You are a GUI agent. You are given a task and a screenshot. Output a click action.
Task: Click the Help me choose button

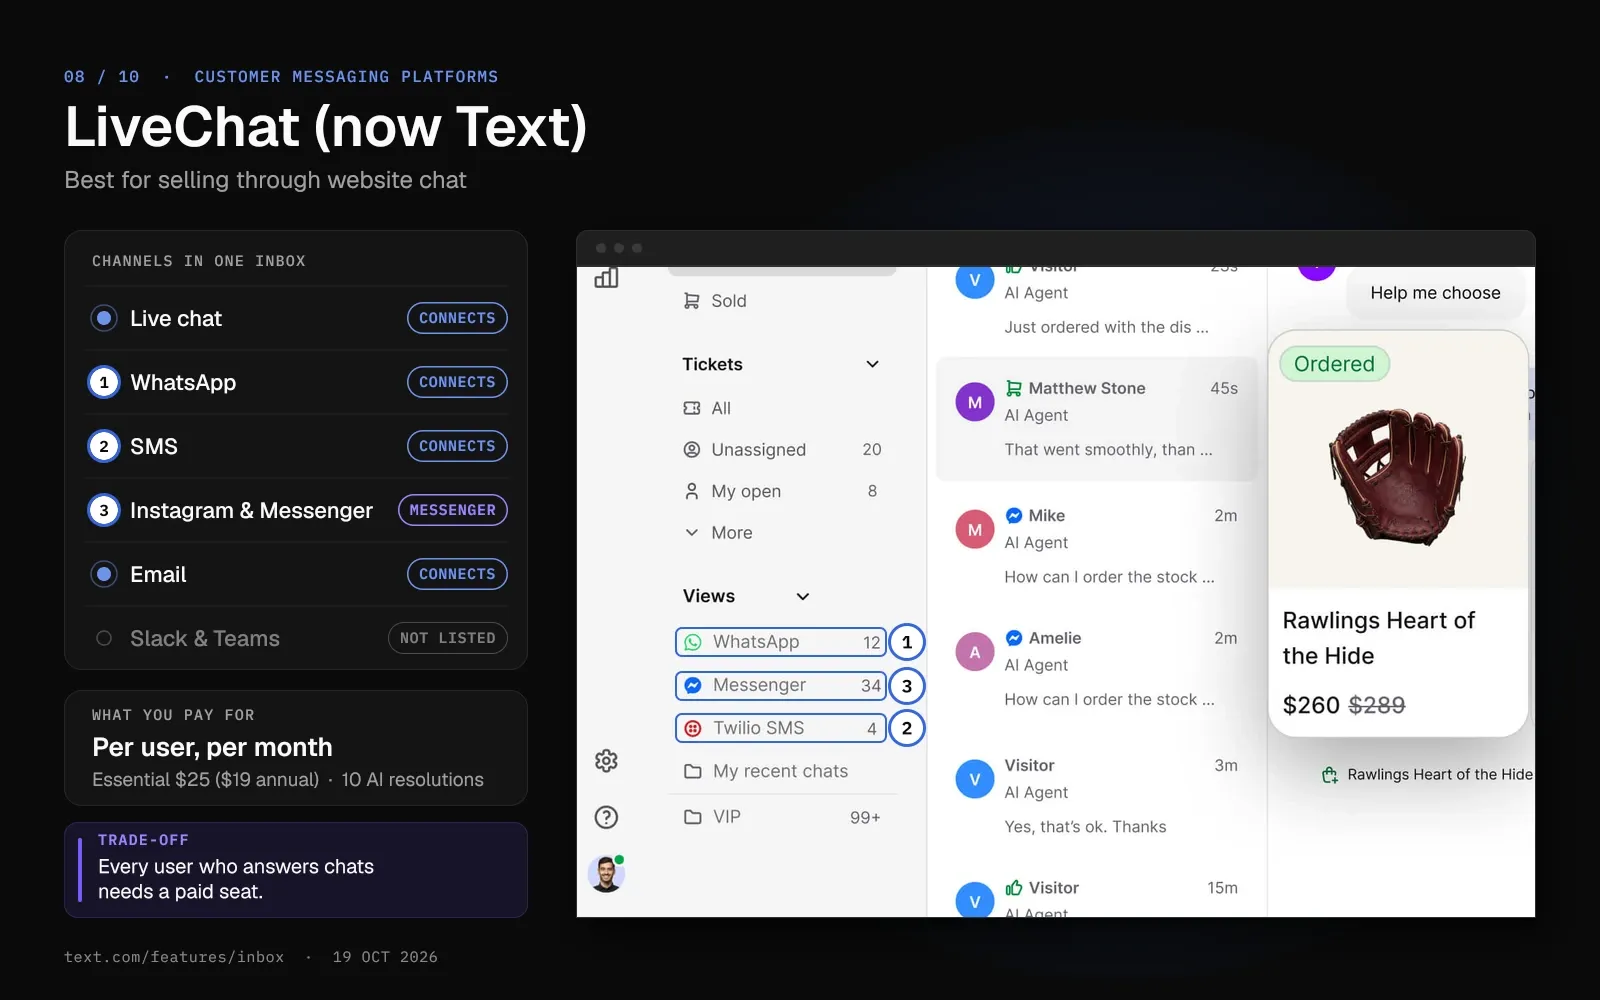coord(1435,293)
